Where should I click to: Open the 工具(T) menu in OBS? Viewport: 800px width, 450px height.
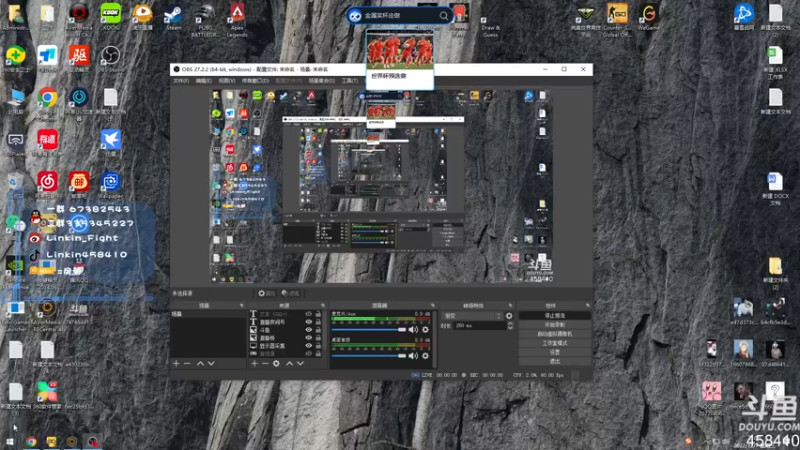(349, 81)
